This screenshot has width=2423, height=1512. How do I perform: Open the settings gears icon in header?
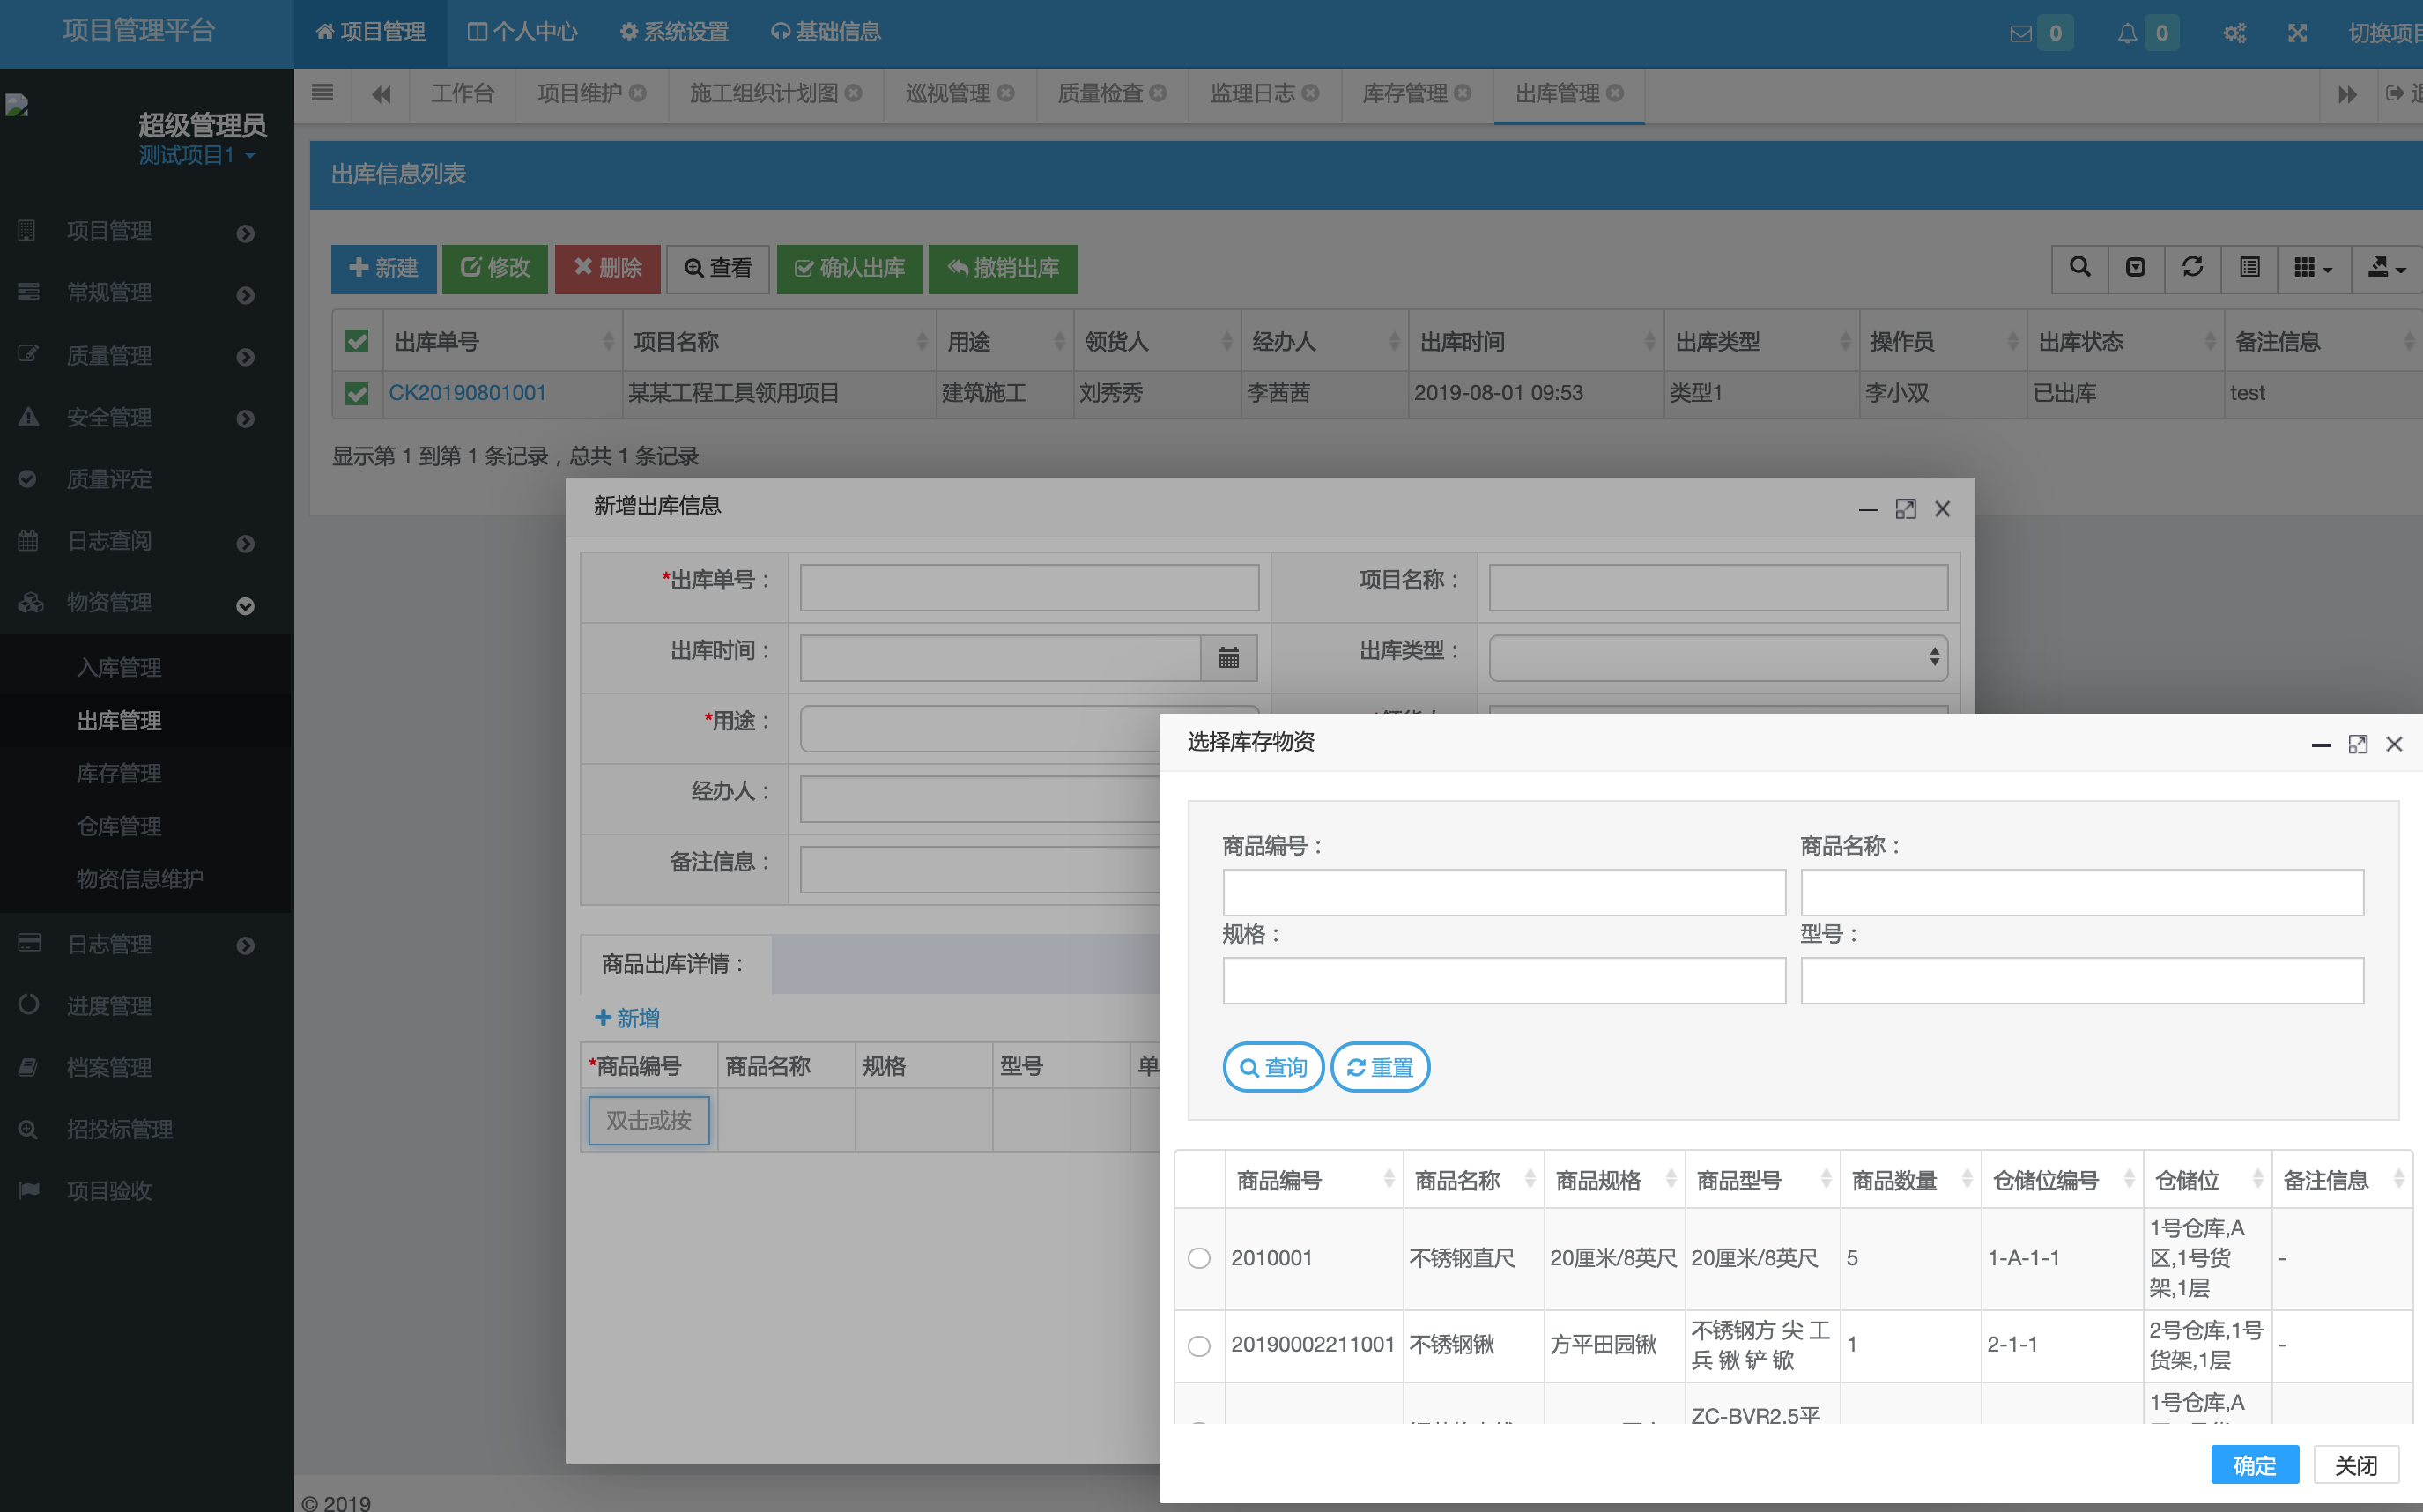coord(2234,33)
